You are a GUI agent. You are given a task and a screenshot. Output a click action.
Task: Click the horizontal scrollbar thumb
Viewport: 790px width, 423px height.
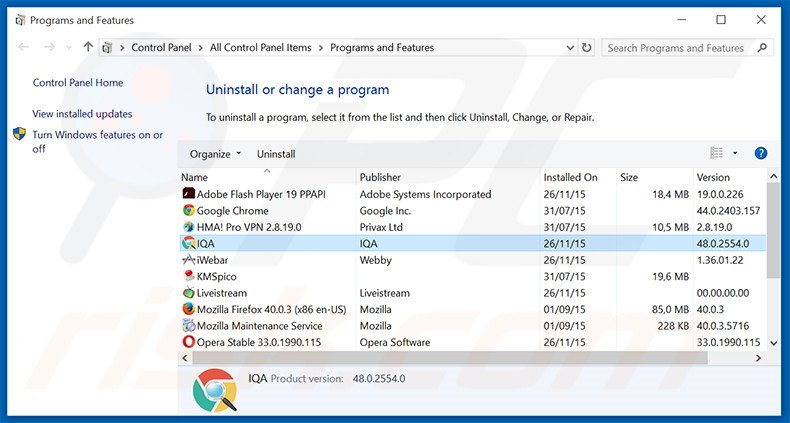[449, 358]
